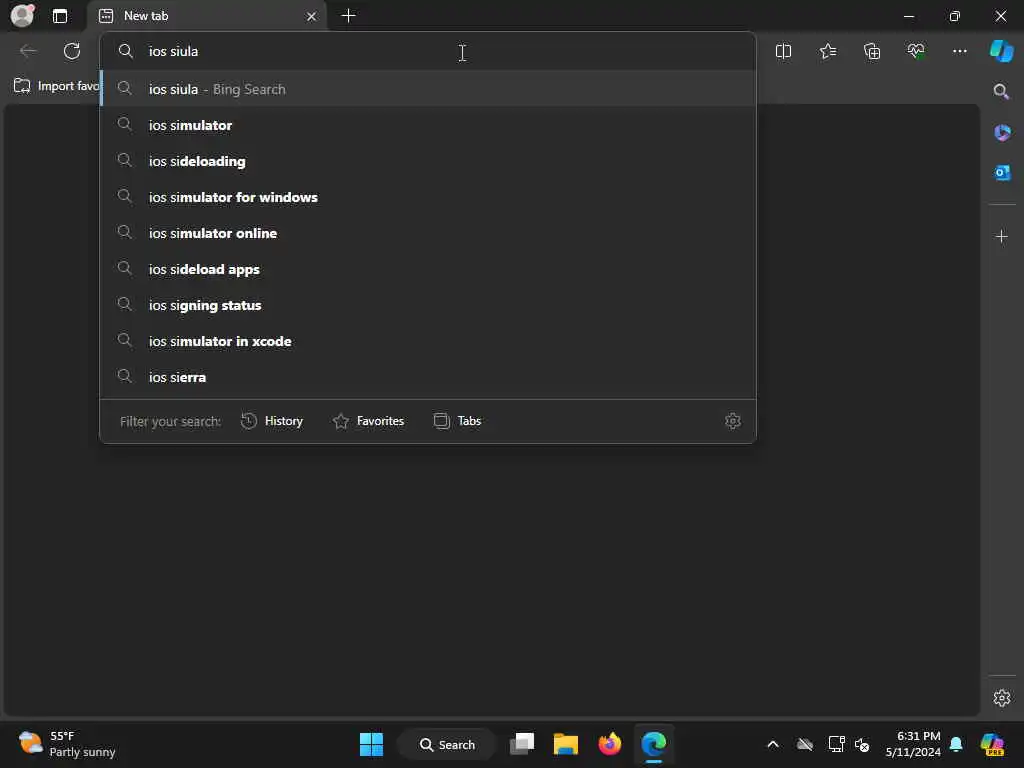1024x768 pixels.
Task: Filter search by Favorites
Action: coord(368,421)
